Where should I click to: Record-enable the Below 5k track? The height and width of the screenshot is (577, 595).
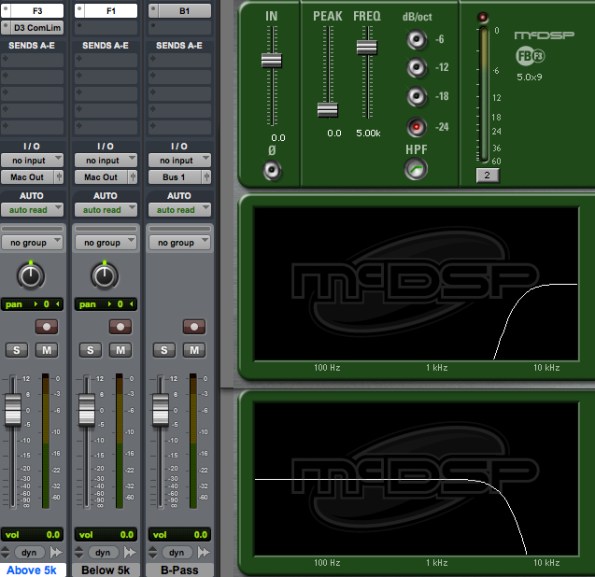[120, 327]
